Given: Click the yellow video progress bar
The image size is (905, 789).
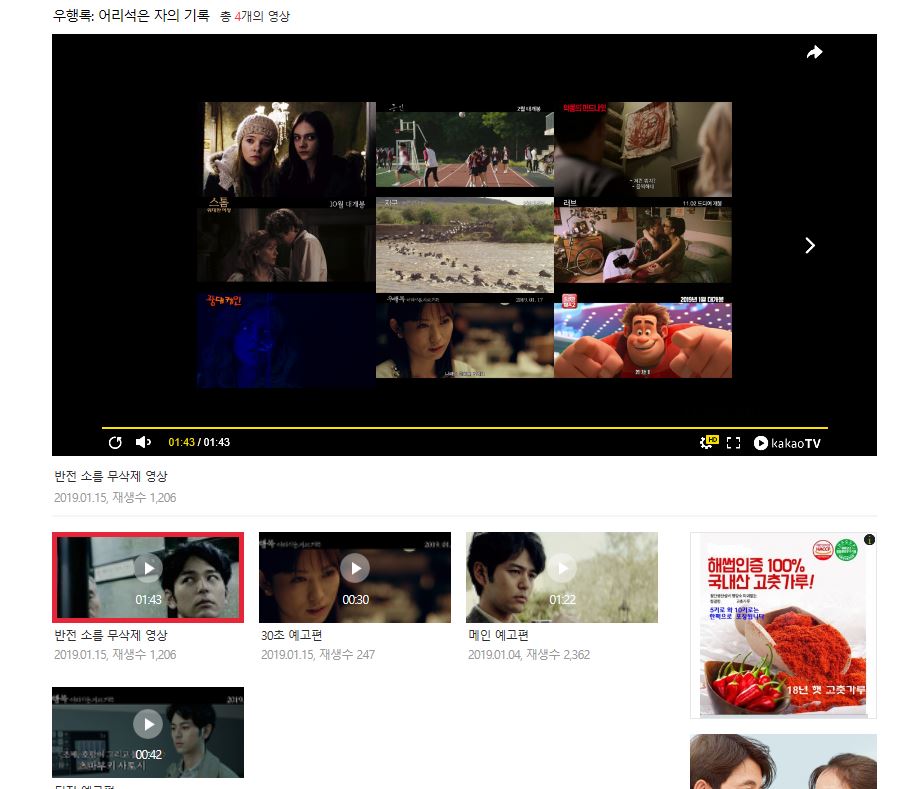Looking at the screenshot, I should [465, 428].
